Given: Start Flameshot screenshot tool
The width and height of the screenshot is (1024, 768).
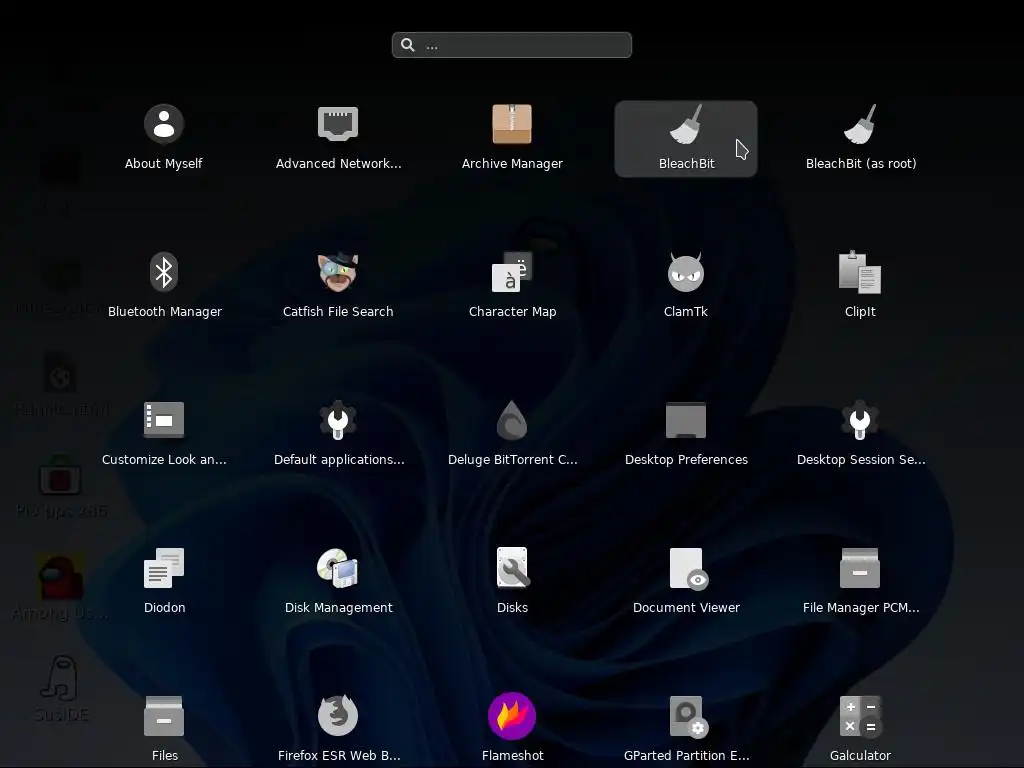Looking at the screenshot, I should click(512, 729).
